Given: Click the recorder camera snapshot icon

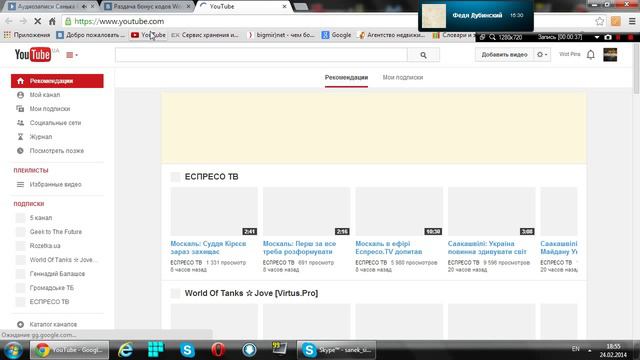Looking at the screenshot, I should click(608, 37).
